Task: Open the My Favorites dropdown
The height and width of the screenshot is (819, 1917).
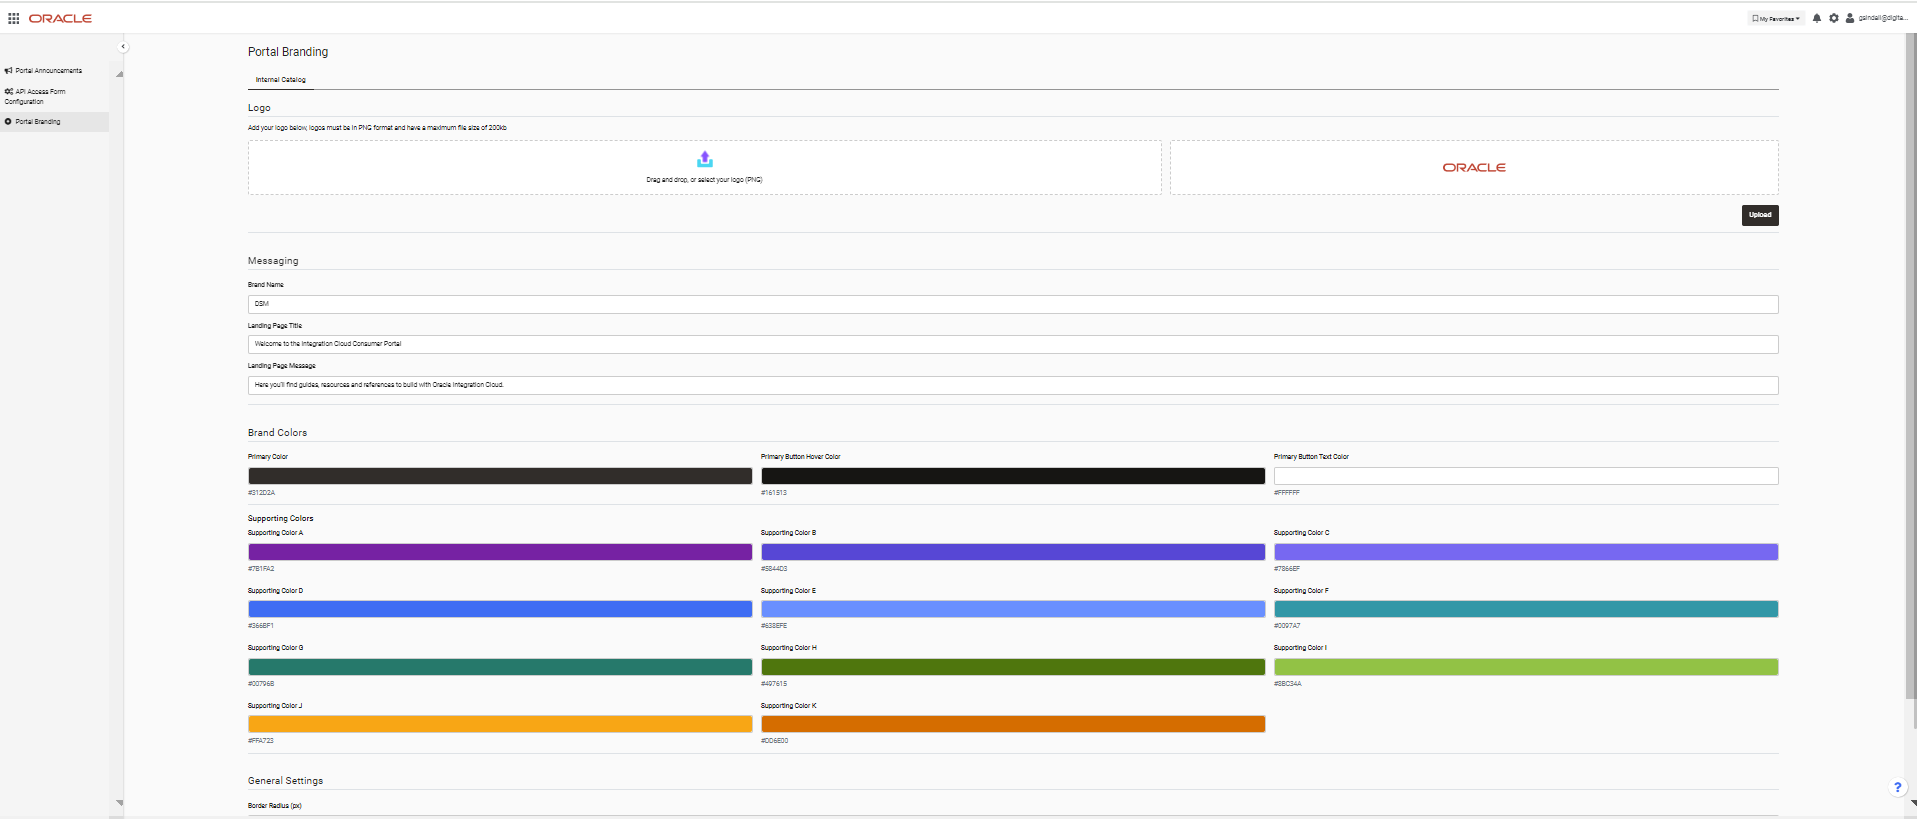Action: click(x=1776, y=18)
